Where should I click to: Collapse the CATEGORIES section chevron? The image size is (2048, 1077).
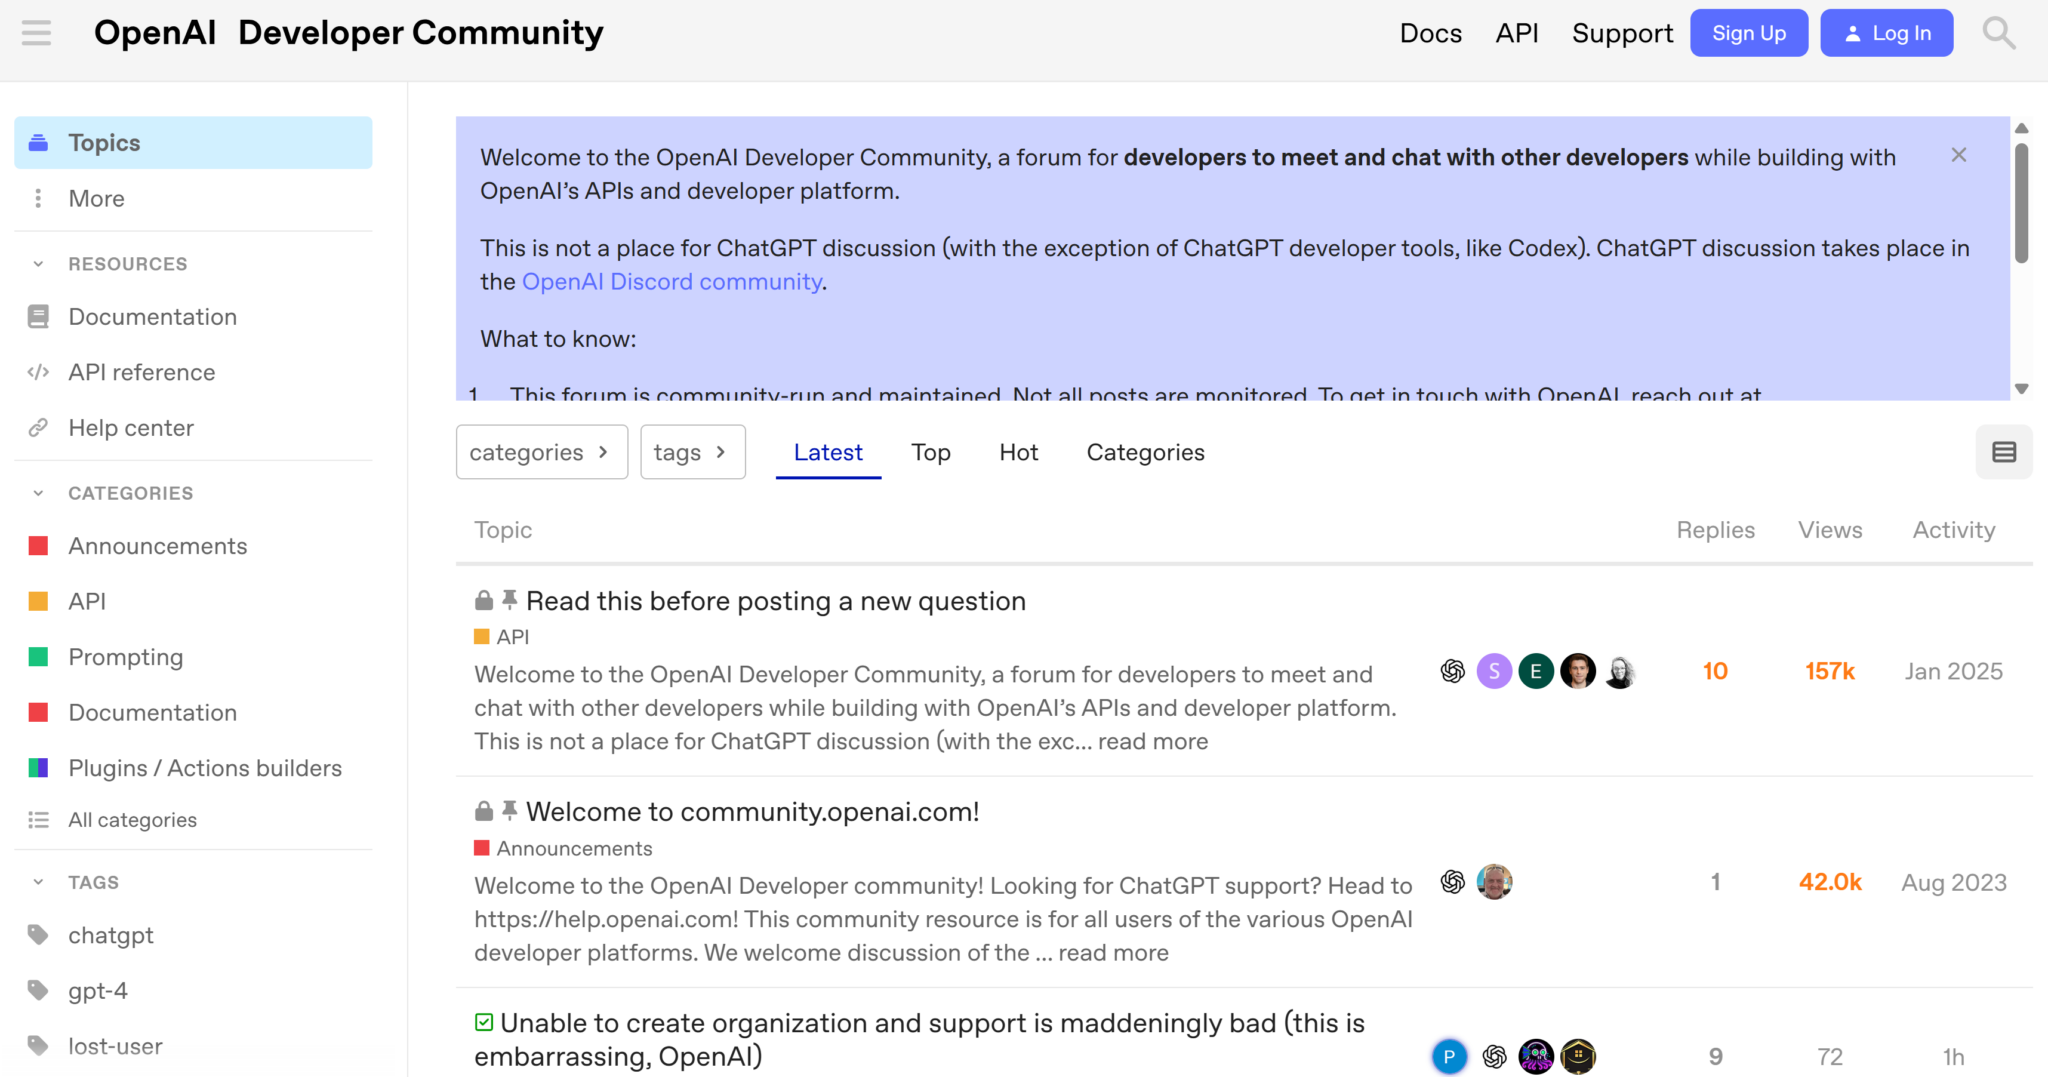coord(38,493)
